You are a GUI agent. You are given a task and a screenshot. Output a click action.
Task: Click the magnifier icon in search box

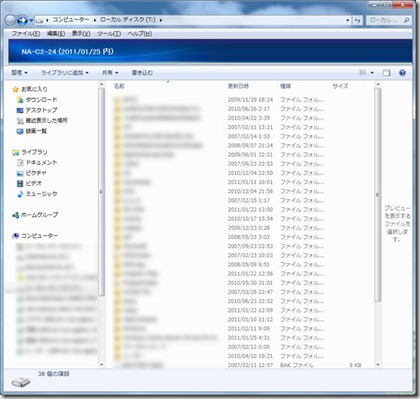406,20
